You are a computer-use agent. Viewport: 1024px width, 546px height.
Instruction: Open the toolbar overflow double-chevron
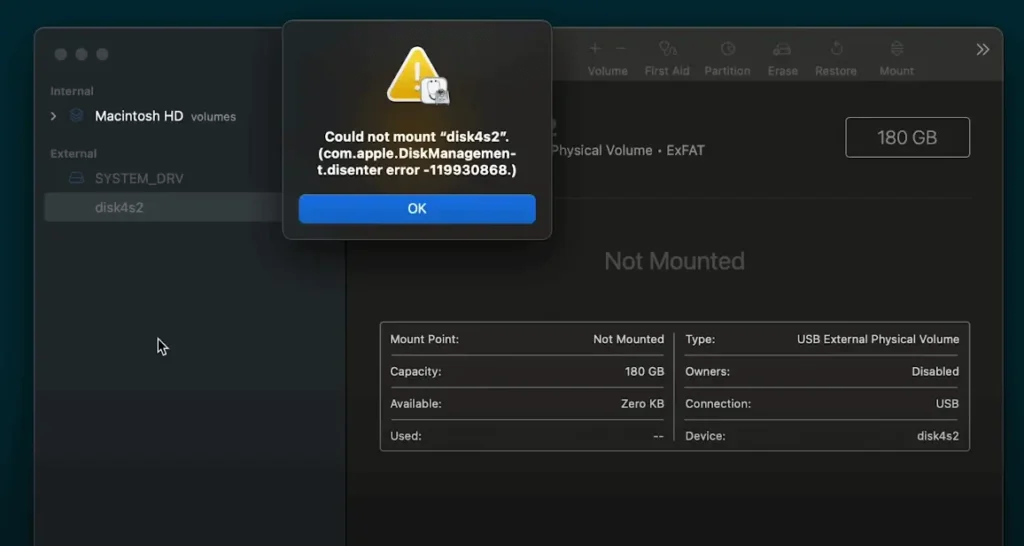(982, 49)
